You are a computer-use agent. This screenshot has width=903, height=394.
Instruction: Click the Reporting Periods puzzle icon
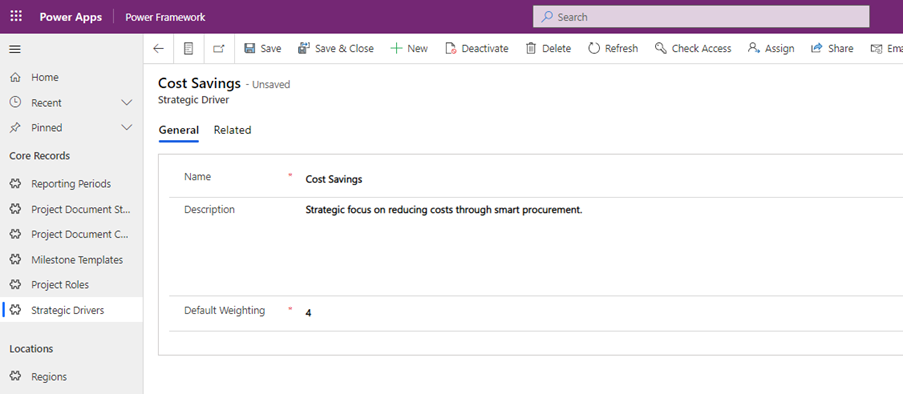pyautogui.click(x=16, y=184)
